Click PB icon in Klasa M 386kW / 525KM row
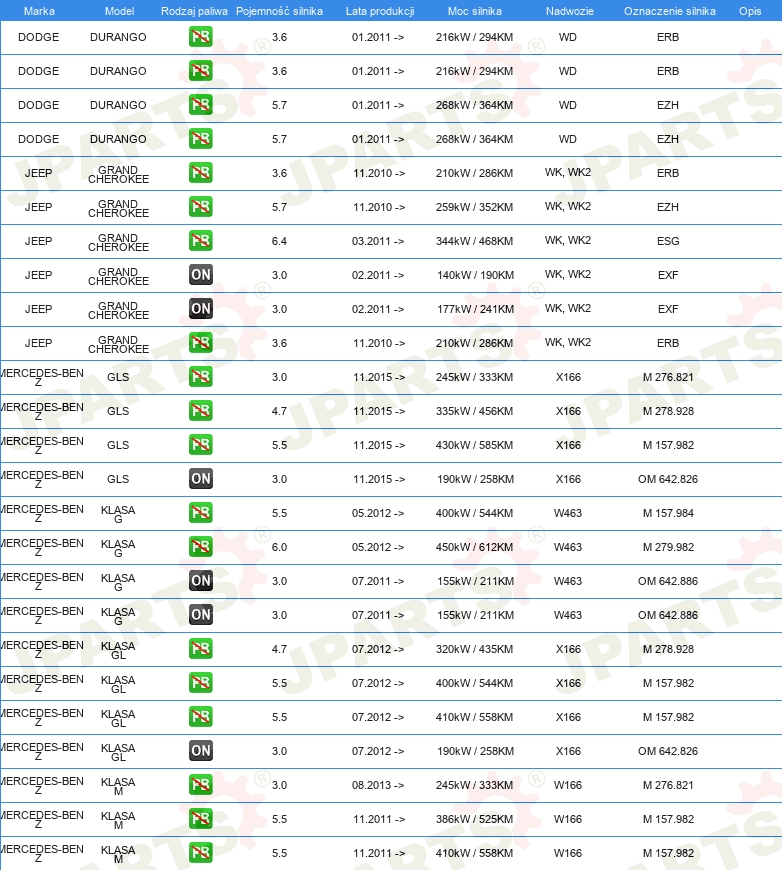This screenshot has width=782, height=870. [x=200, y=818]
